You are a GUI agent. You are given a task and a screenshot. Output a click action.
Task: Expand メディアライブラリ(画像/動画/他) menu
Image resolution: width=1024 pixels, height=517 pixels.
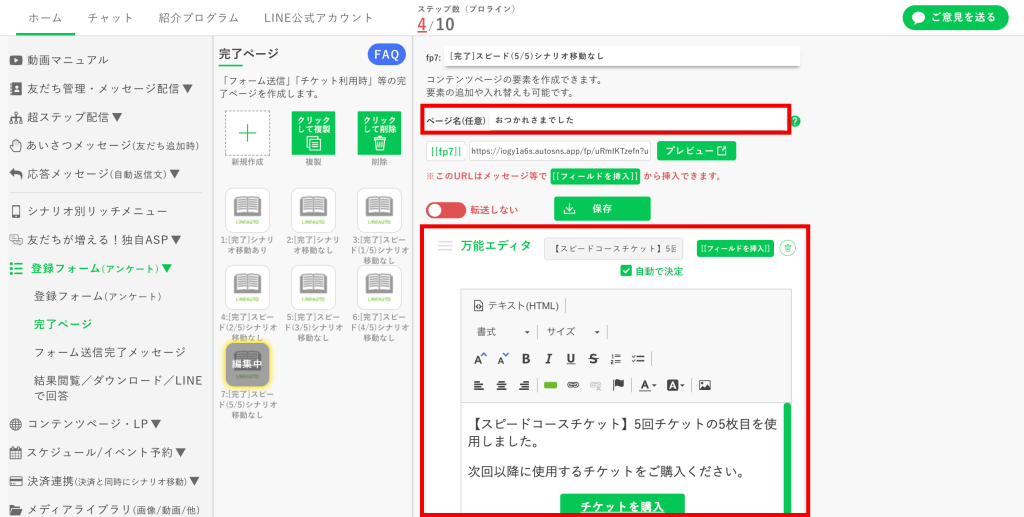104,510
